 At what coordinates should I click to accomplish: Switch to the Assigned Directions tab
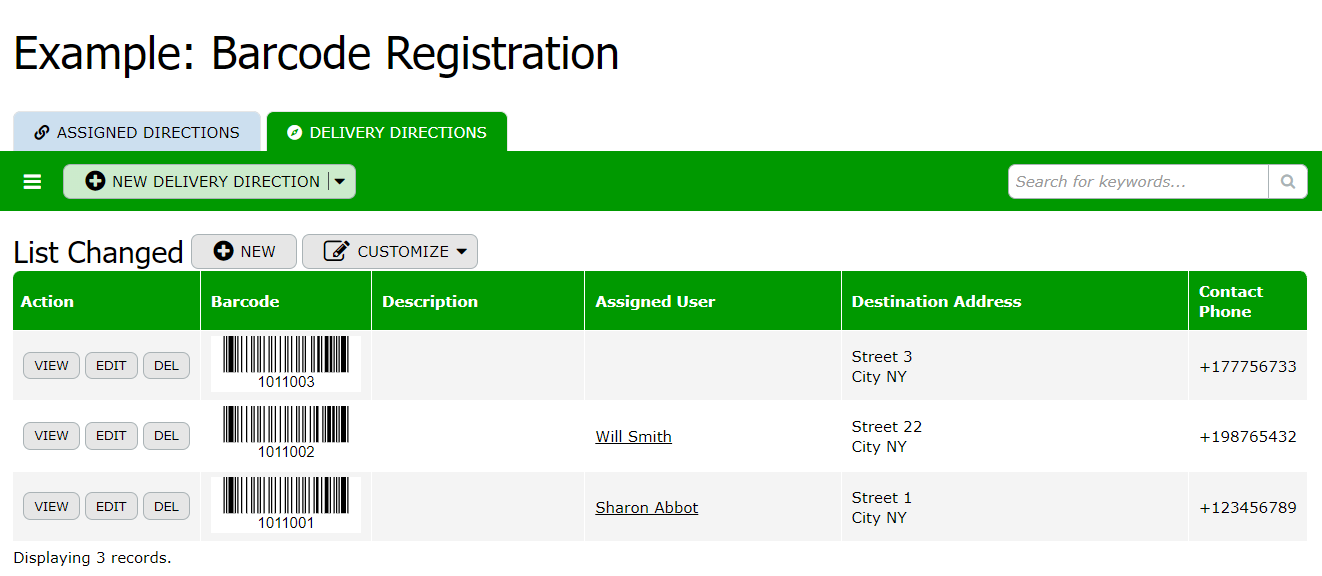tap(137, 133)
